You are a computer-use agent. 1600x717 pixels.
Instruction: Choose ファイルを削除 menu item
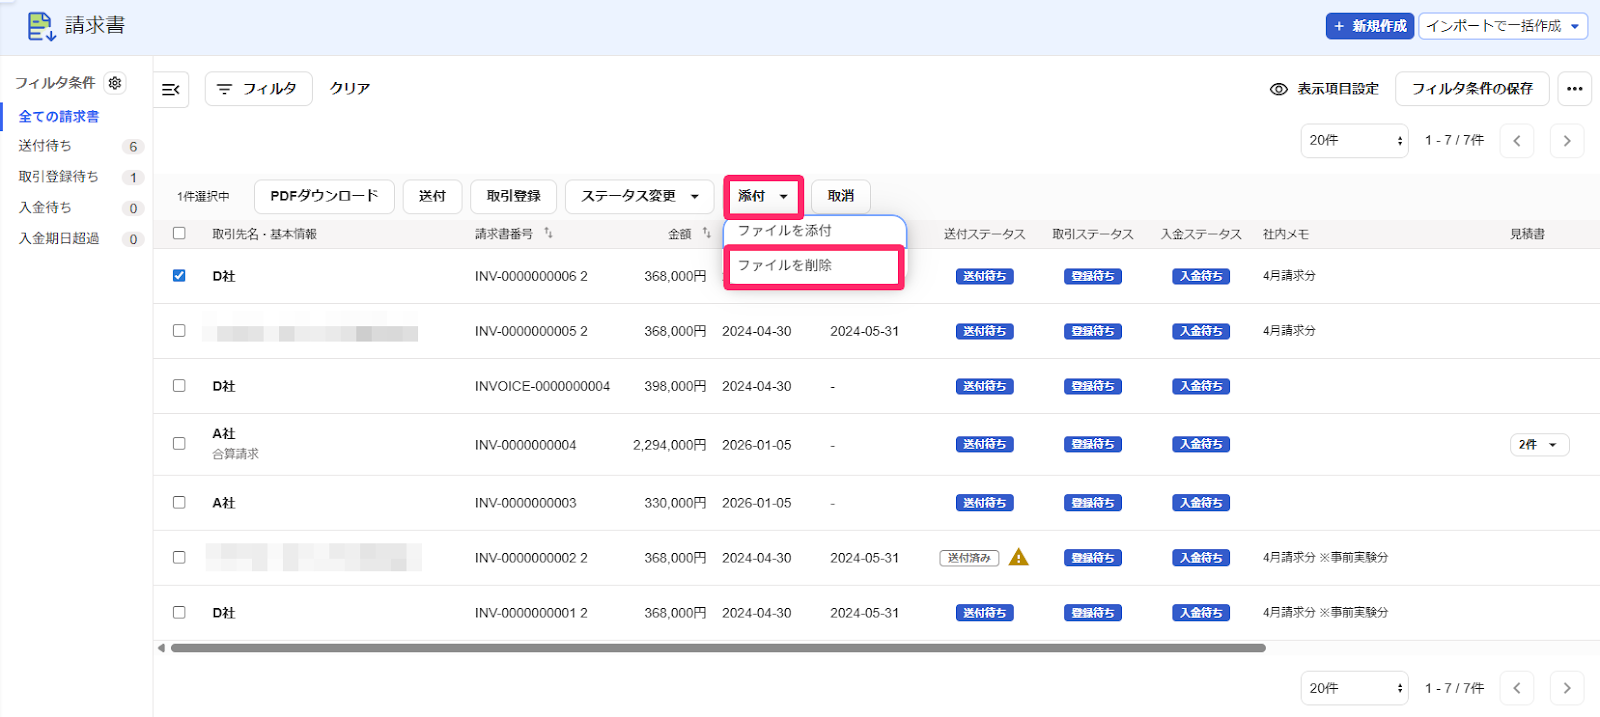tap(814, 266)
